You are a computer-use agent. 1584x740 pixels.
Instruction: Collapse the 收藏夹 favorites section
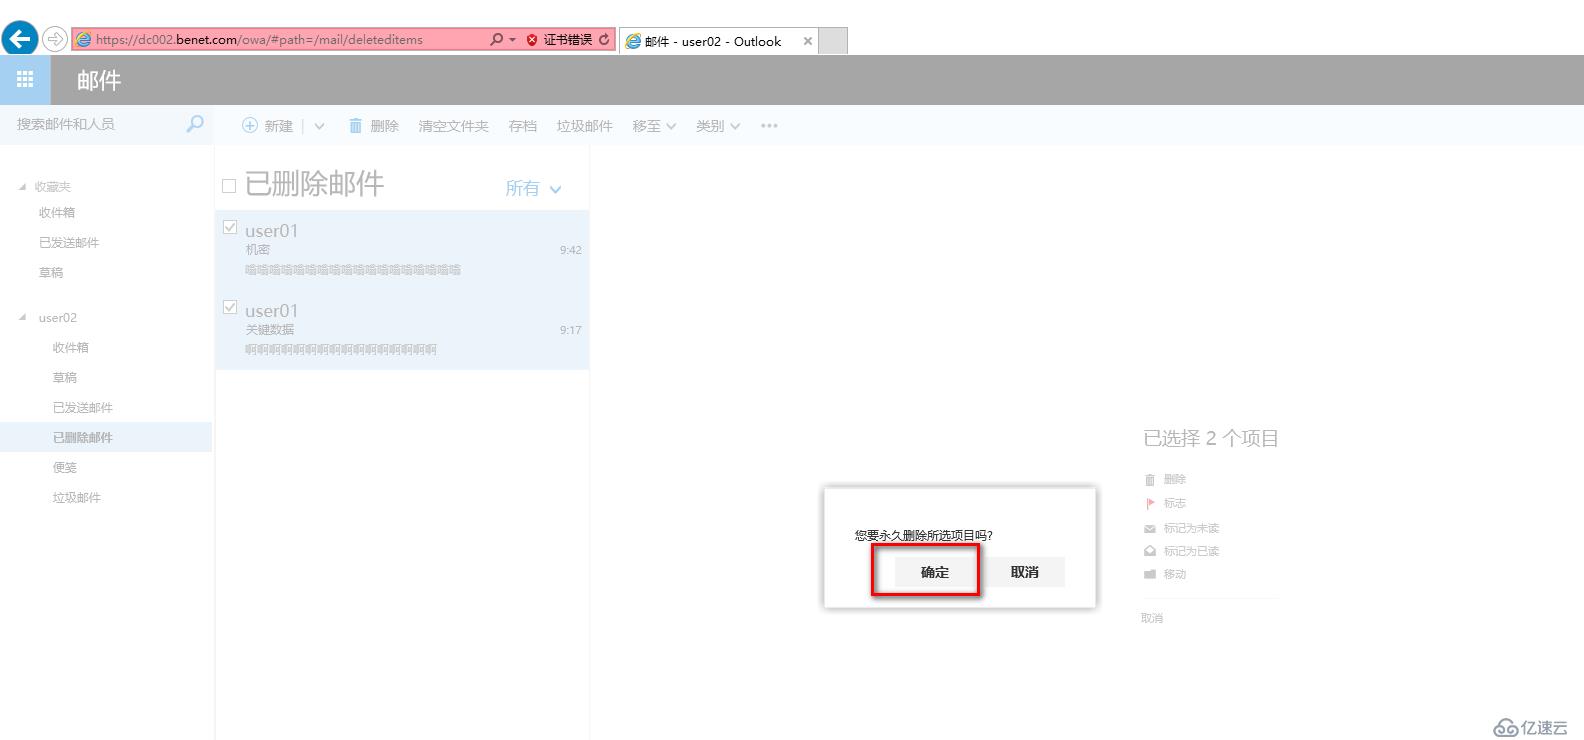[x=23, y=187]
